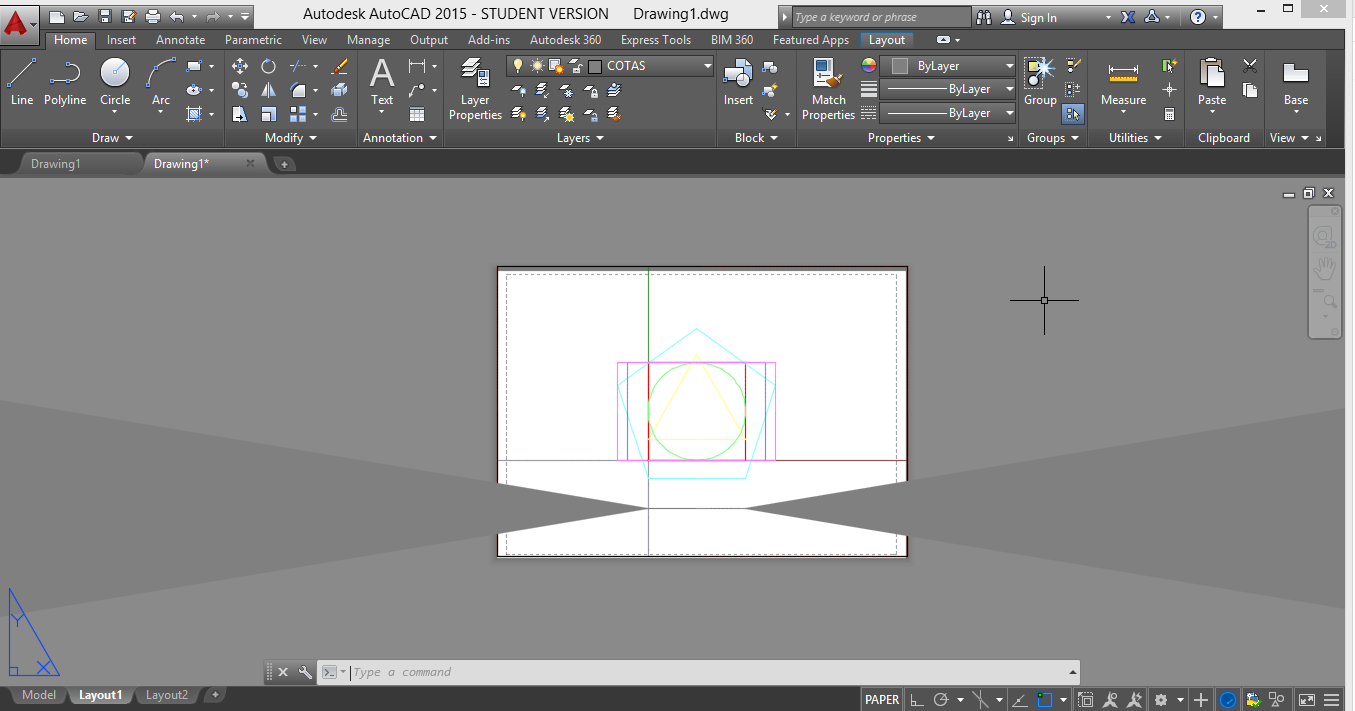Expand the Utilities panel
This screenshot has width=1355, height=711.
click(1135, 138)
